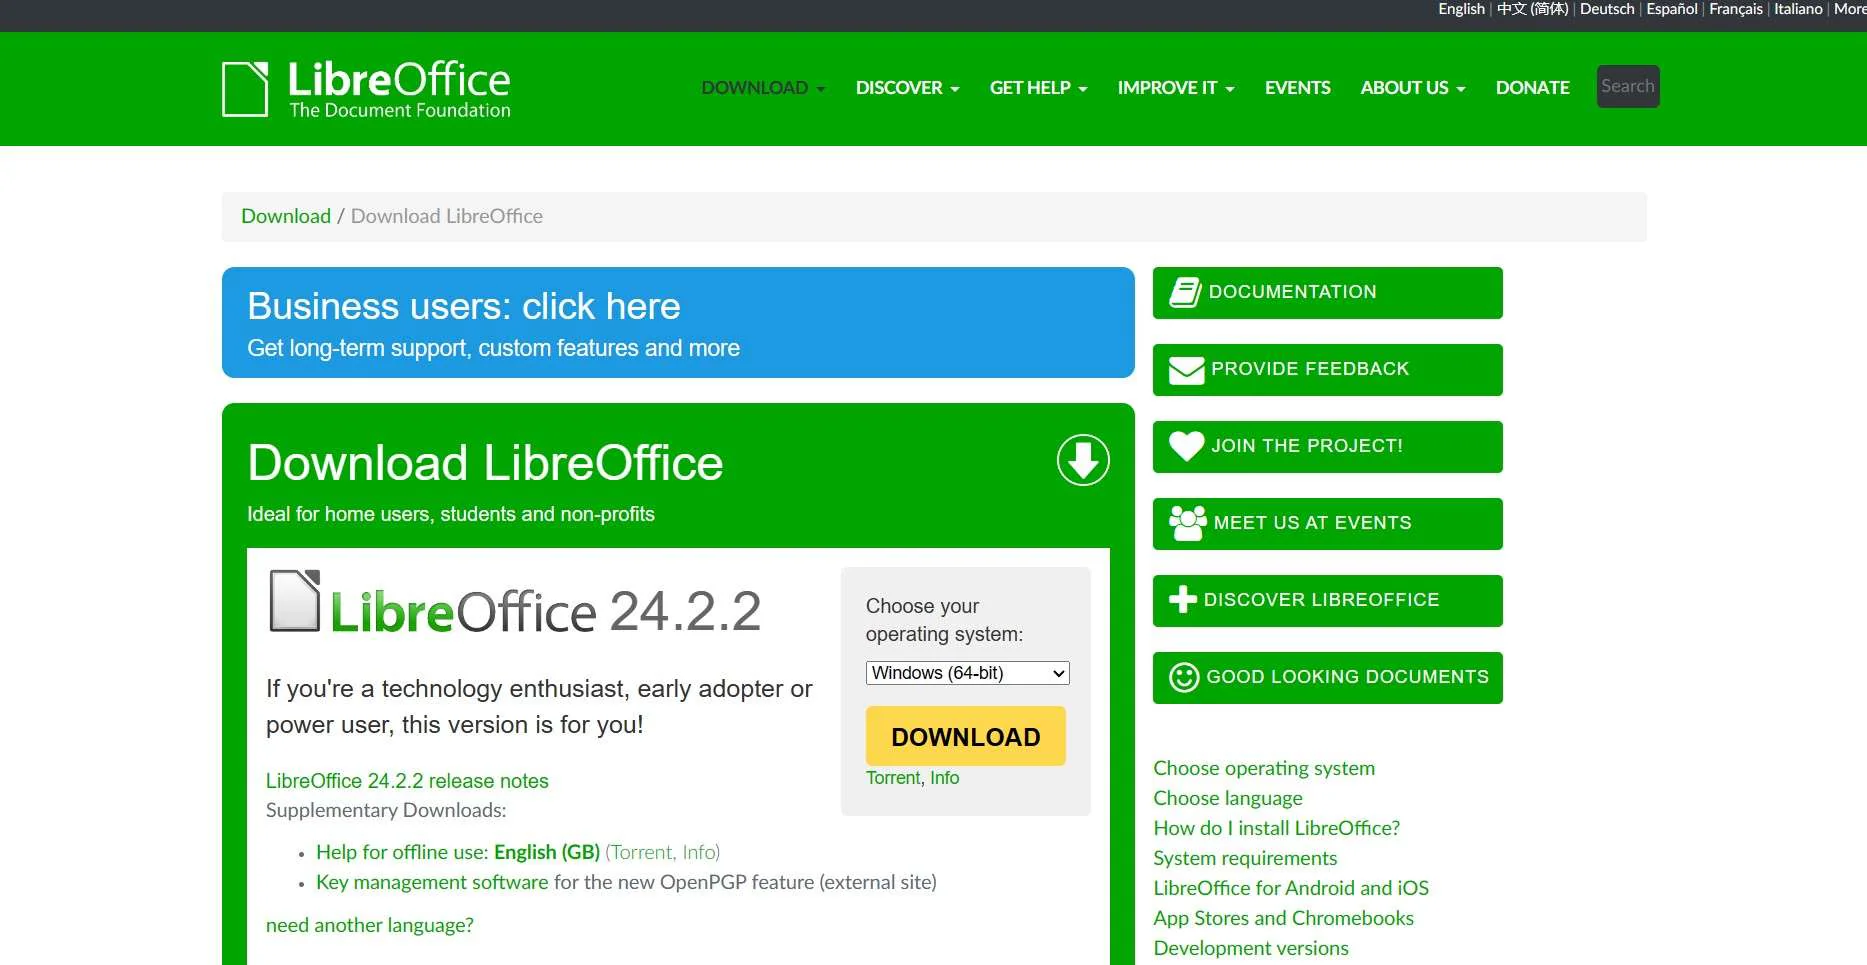Open the DONATE page
Image resolution: width=1867 pixels, height=965 pixels.
(x=1532, y=88)
